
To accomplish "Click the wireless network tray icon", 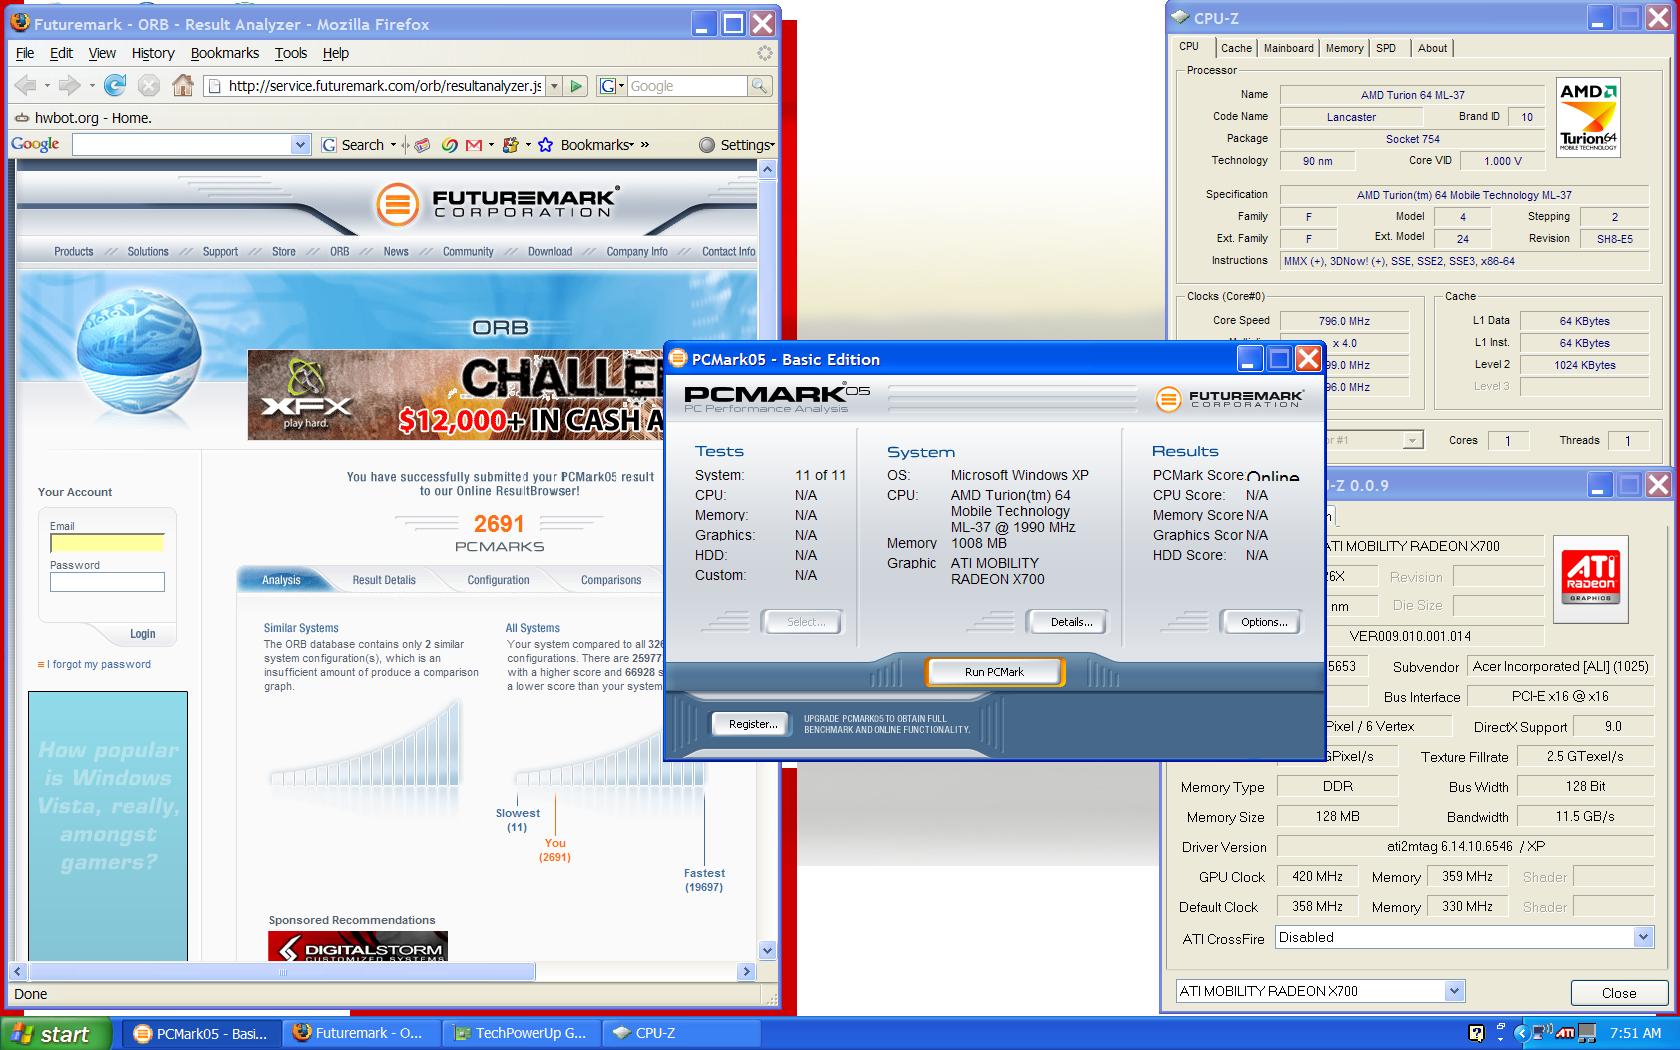I will click(x=1542, y=1033).
